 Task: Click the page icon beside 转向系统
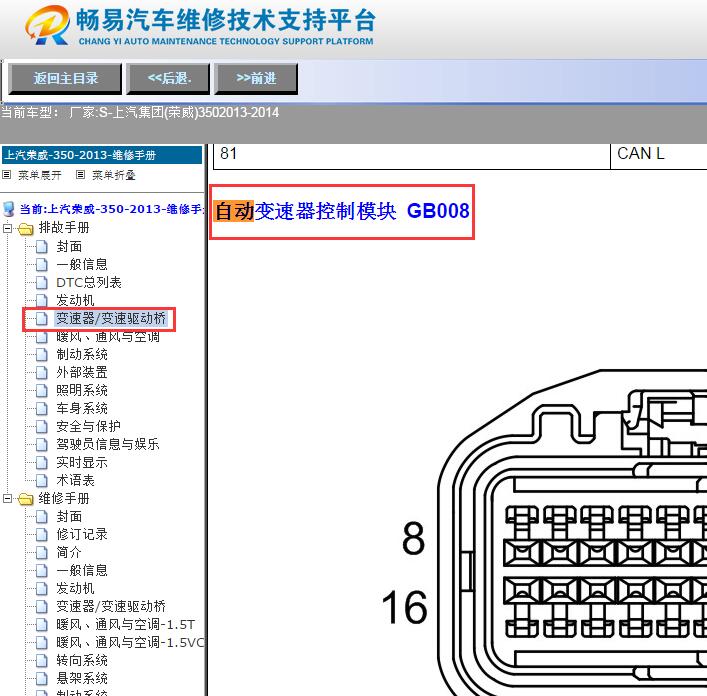41,661
